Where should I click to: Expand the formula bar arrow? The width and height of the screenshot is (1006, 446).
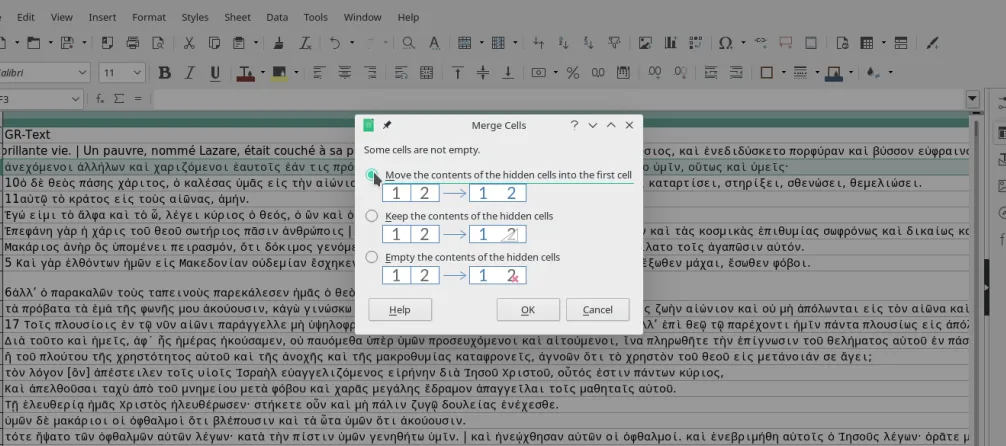point(973,99)
